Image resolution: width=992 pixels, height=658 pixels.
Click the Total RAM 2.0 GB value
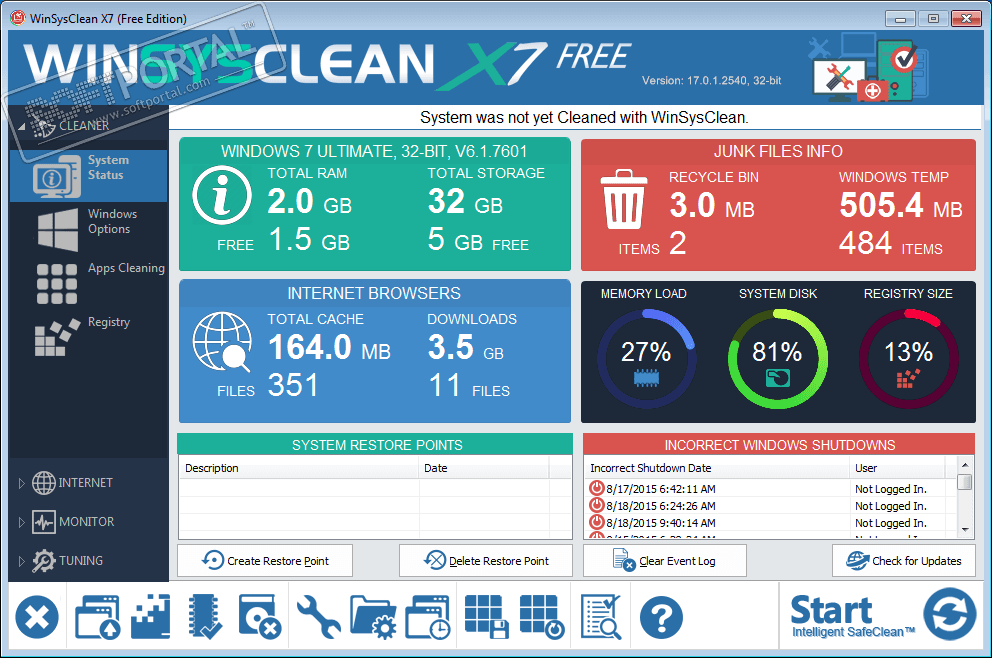(x=309, y=202)
